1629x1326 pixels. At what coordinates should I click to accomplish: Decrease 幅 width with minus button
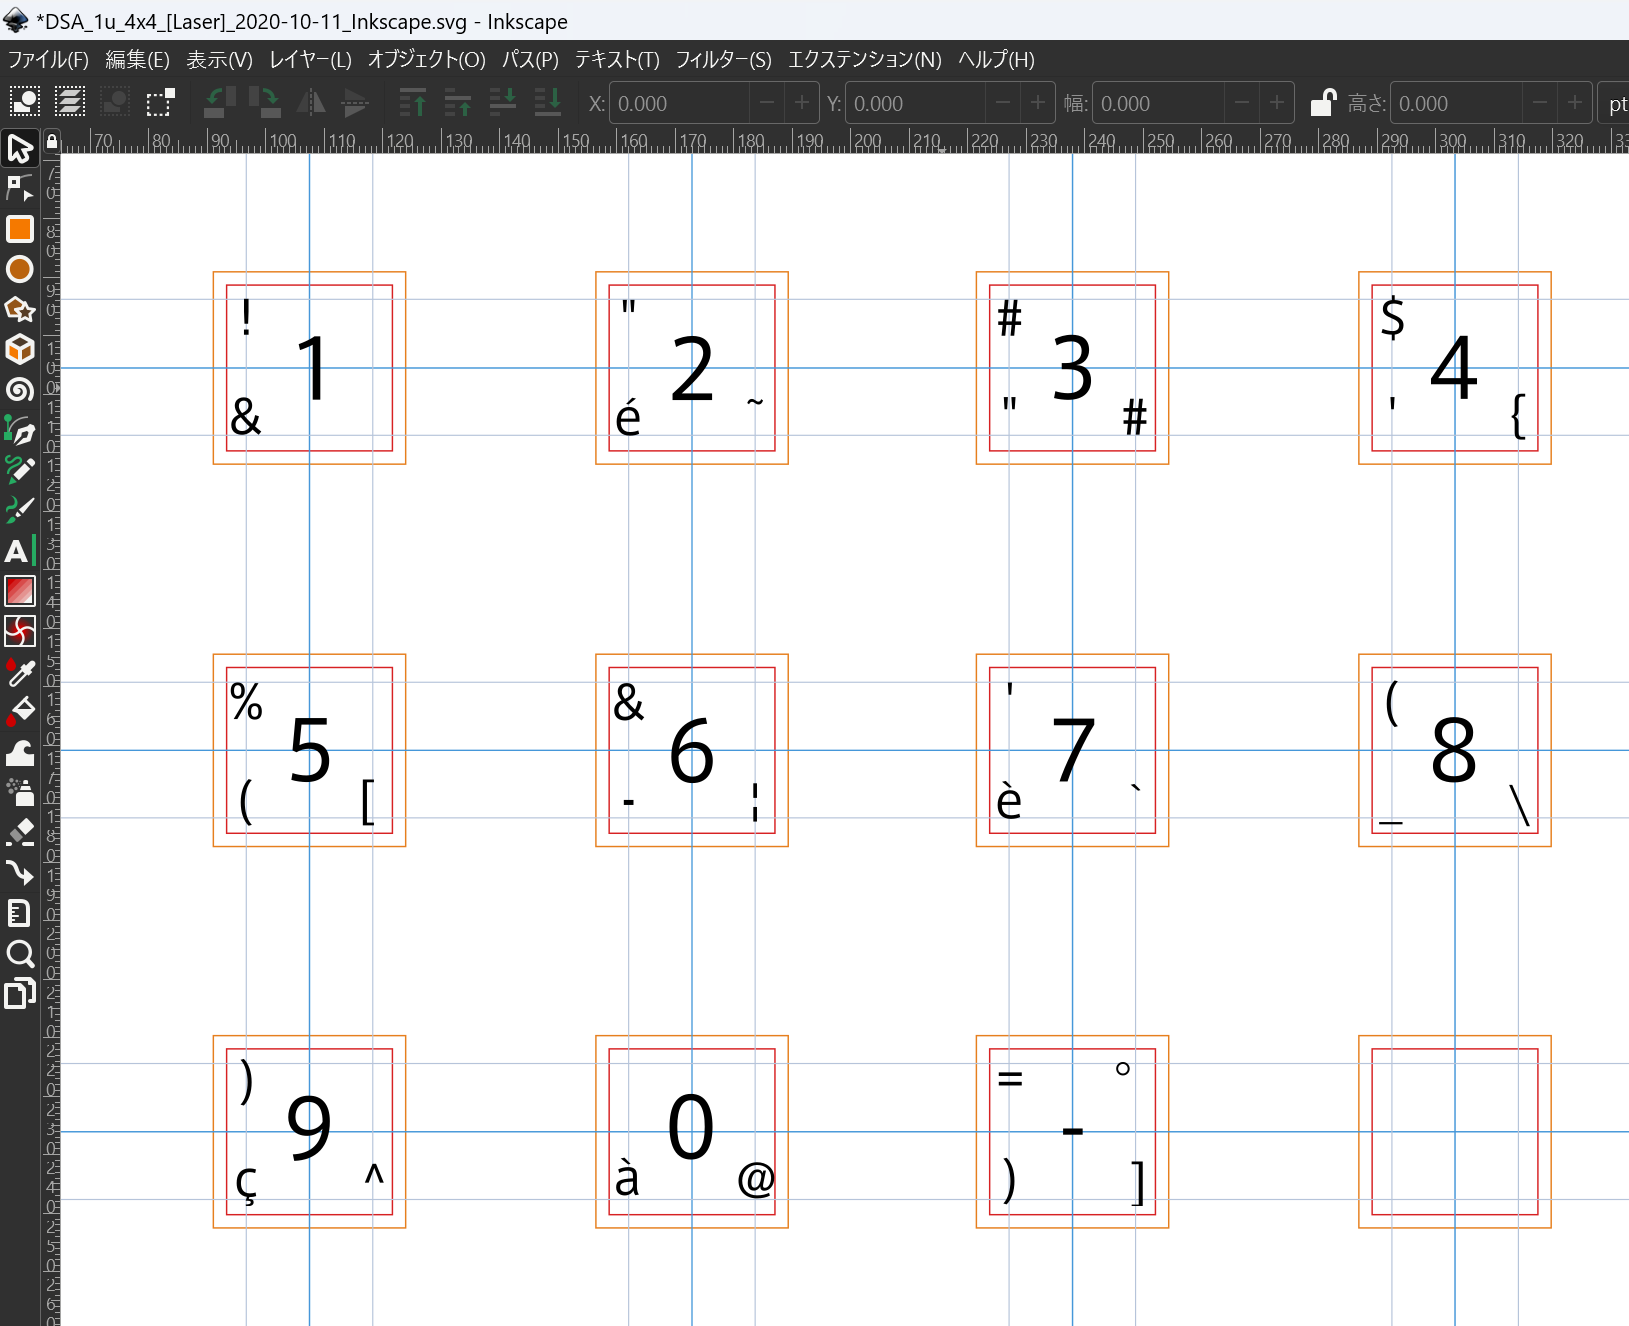1242,103
